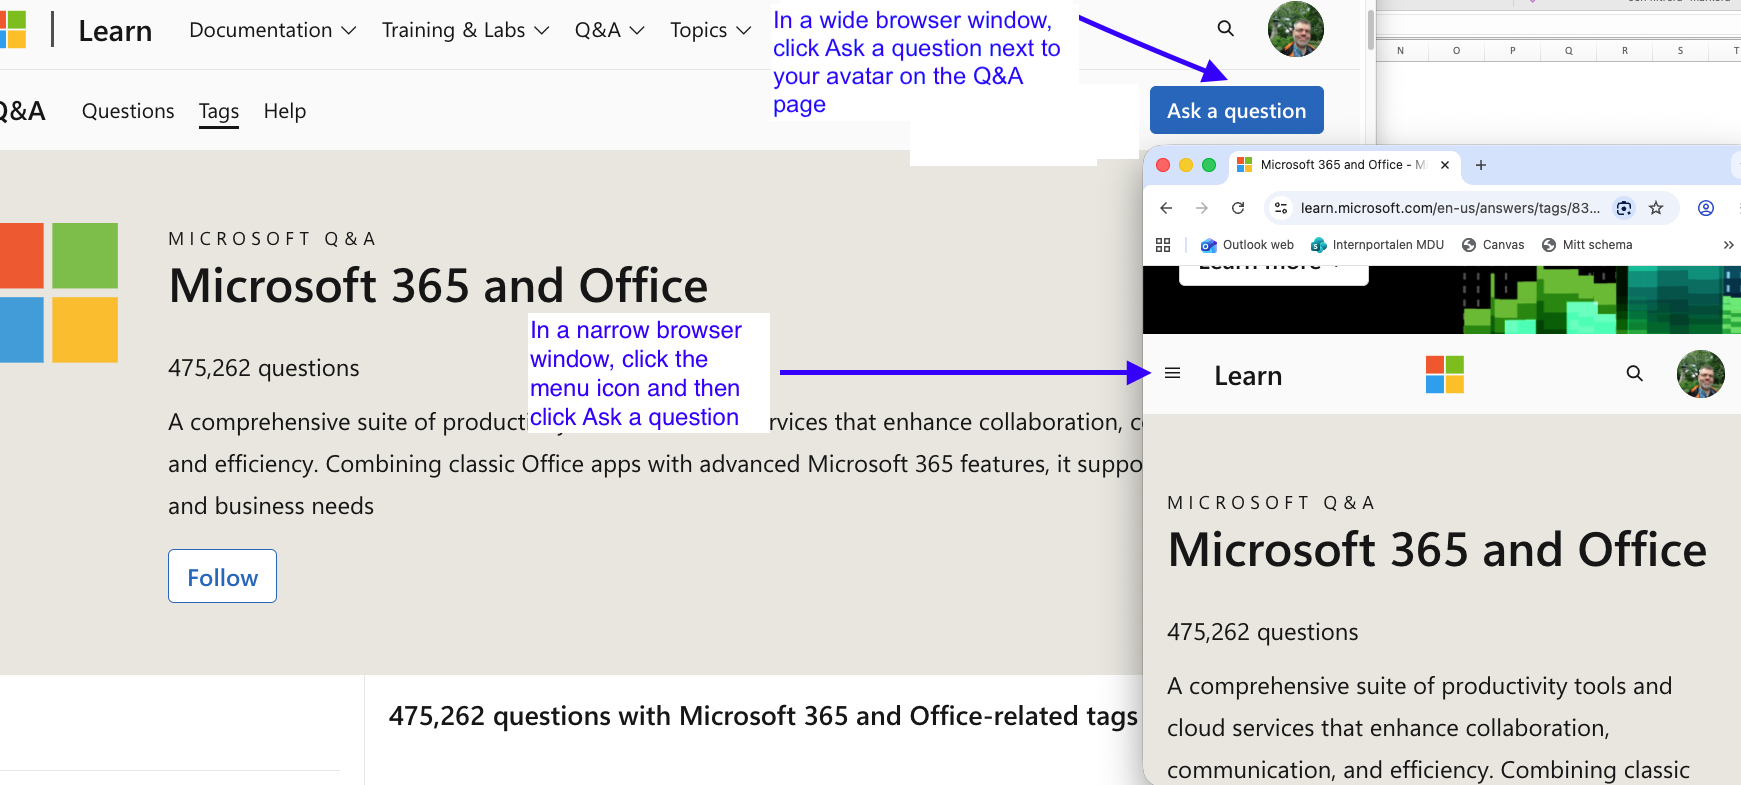Open the Outlook web bookmark
This screenshot has width=1741, height=785.
[1247, 245]
